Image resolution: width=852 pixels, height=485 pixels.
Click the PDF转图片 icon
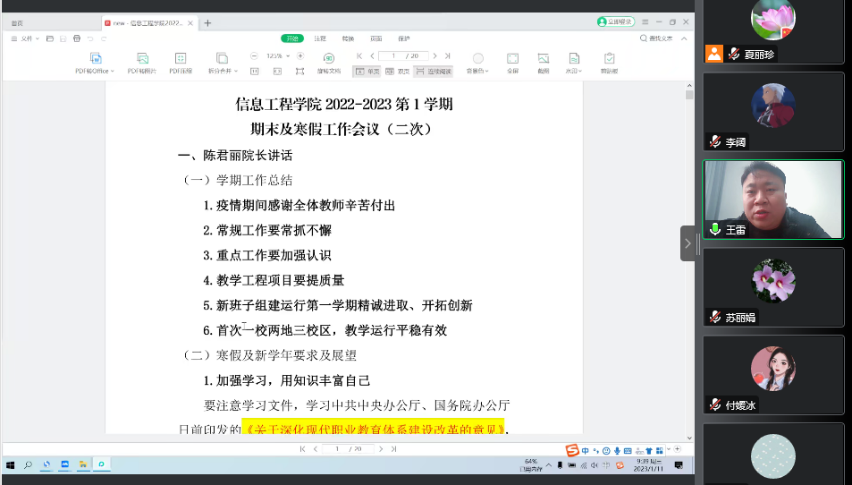pos(143,59)
